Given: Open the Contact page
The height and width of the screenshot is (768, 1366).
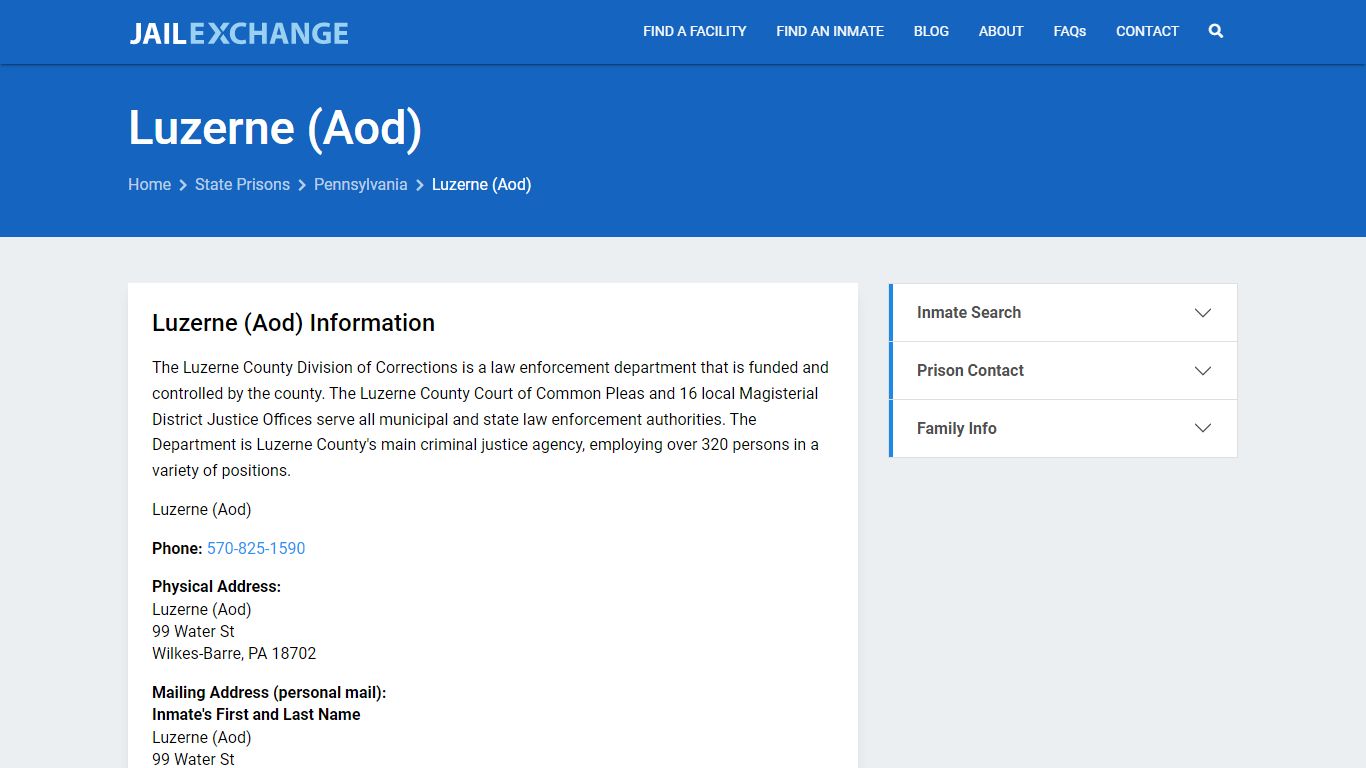Looking at the screenshot, I should coord(1147,31).
